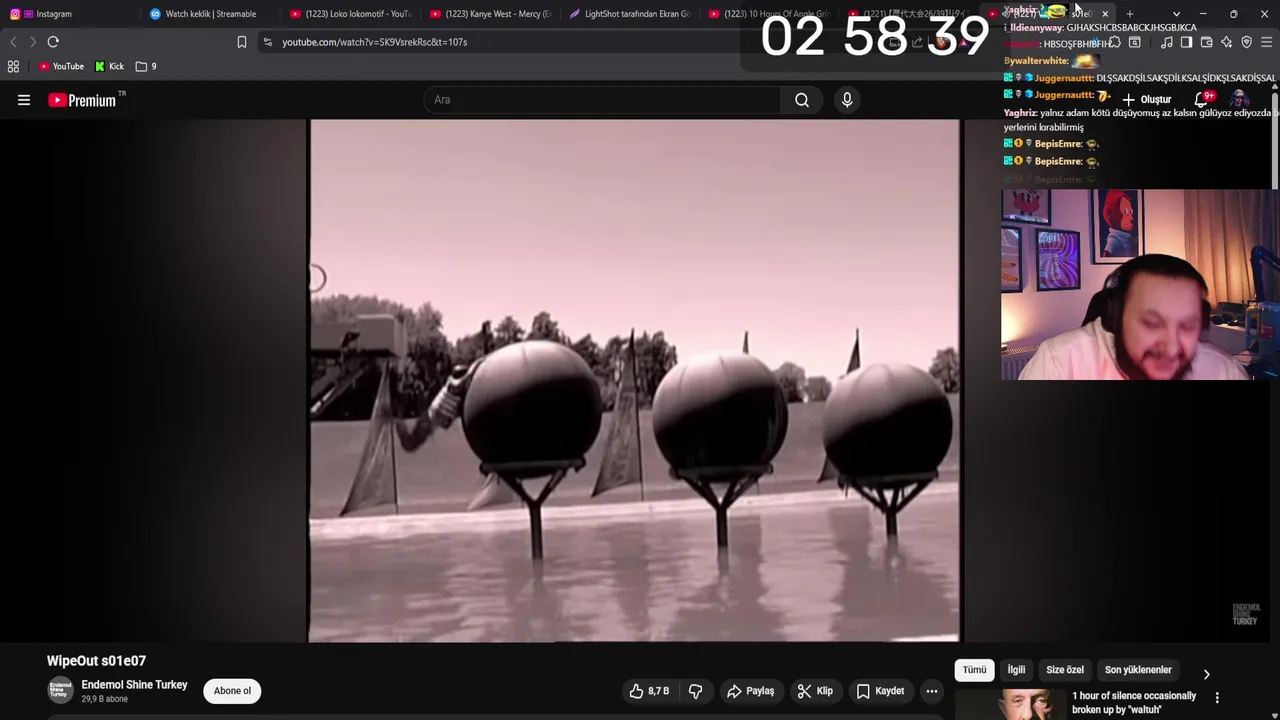Screen dimensions: 1280x720
Task: Create a clip with Klip button
Action: 815,691
